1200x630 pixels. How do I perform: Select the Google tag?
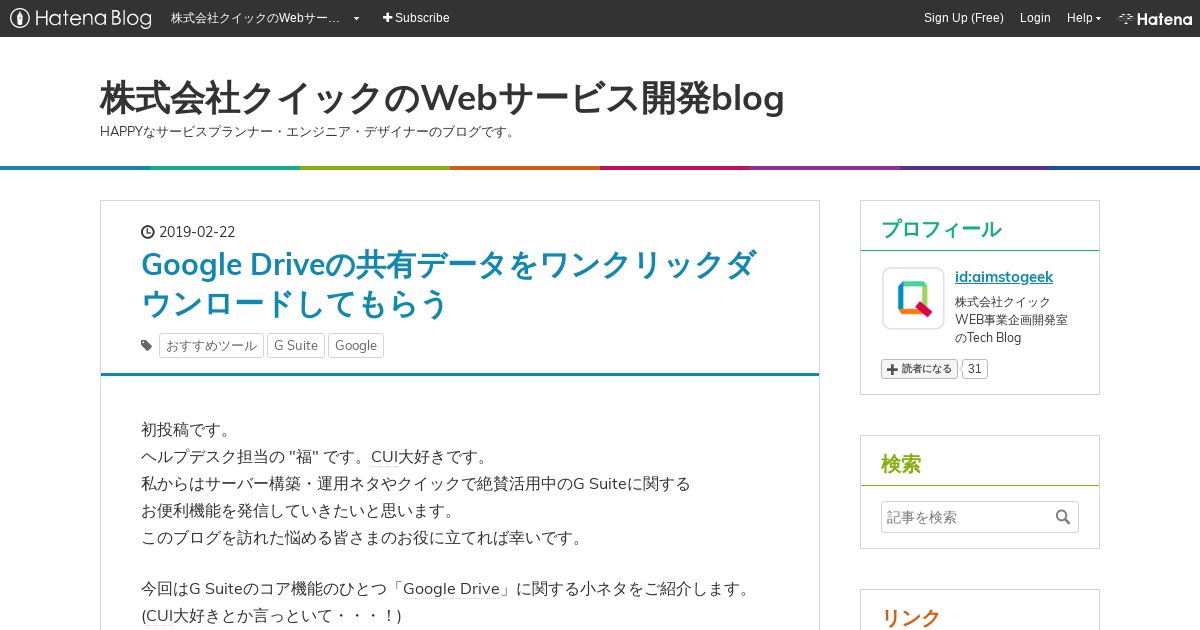click(x=356, y=346)
